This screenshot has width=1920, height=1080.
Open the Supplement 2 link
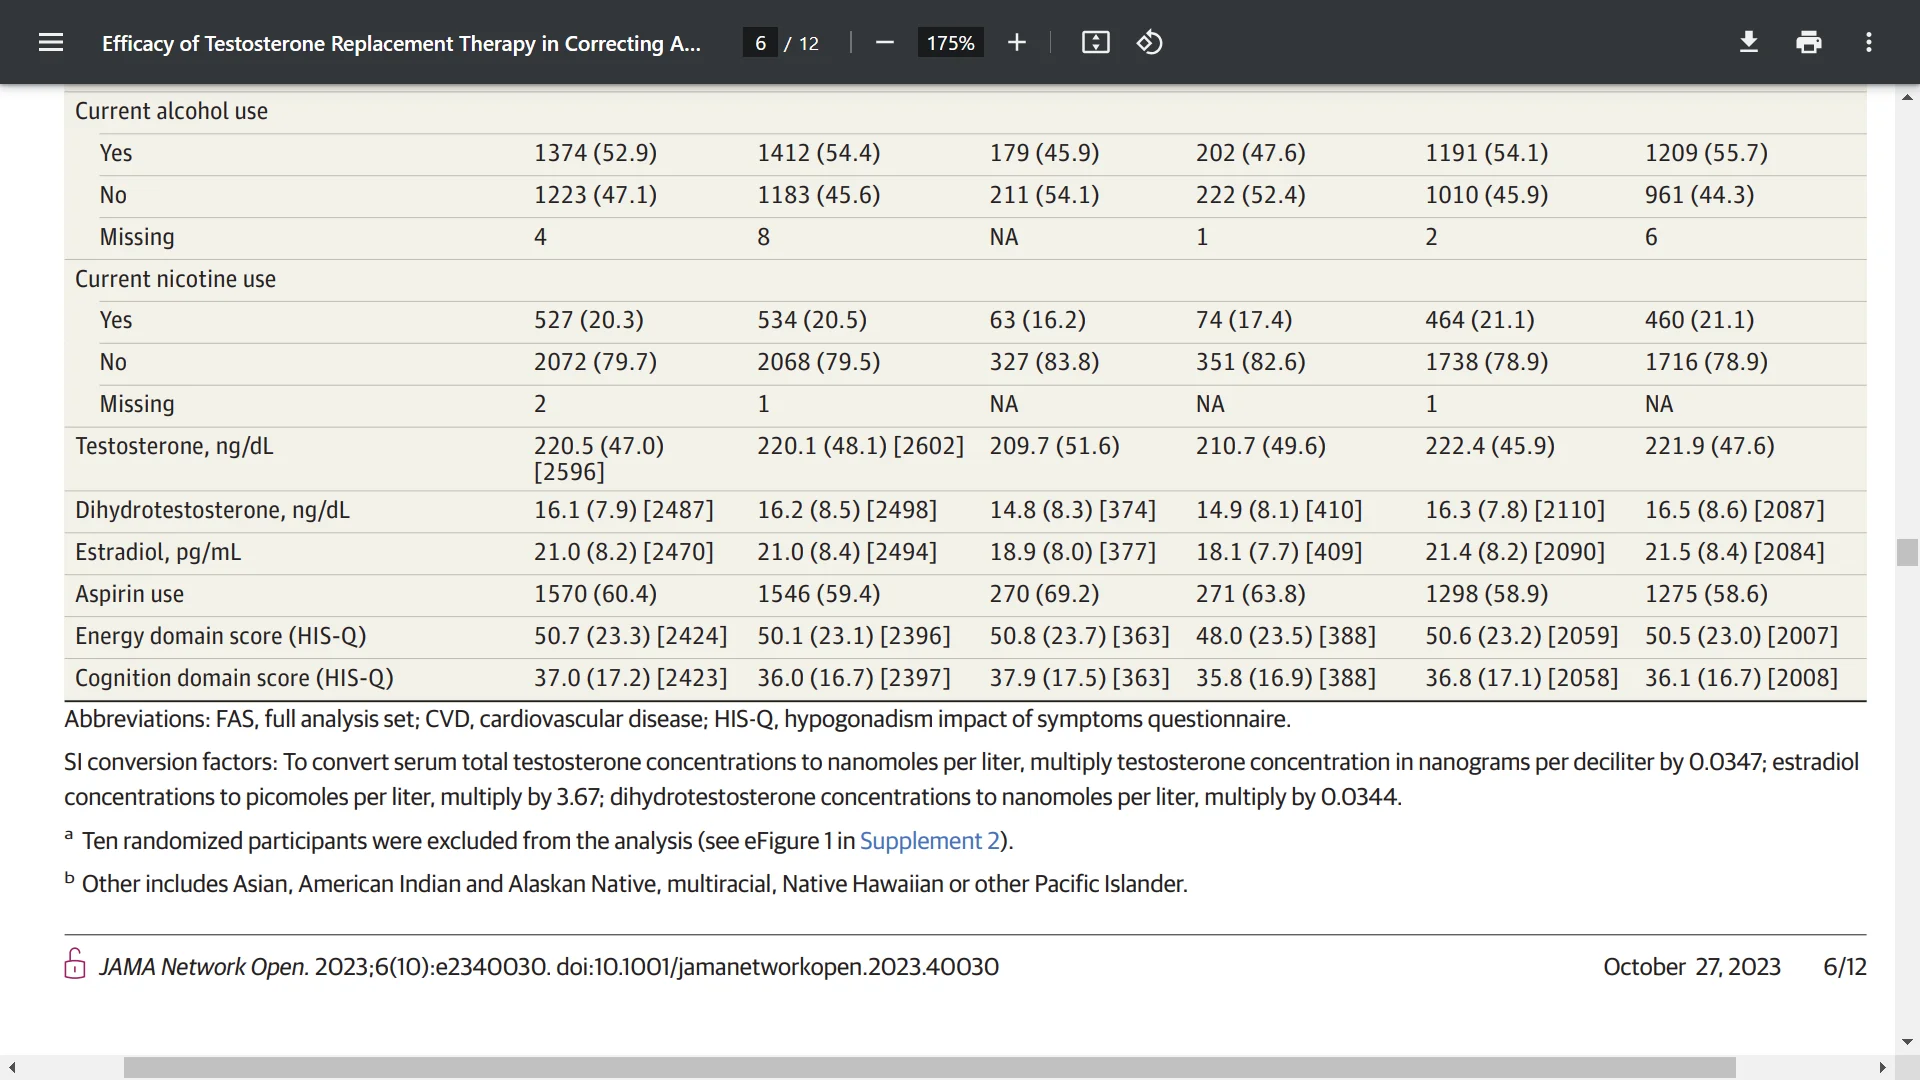coord(930,841)
